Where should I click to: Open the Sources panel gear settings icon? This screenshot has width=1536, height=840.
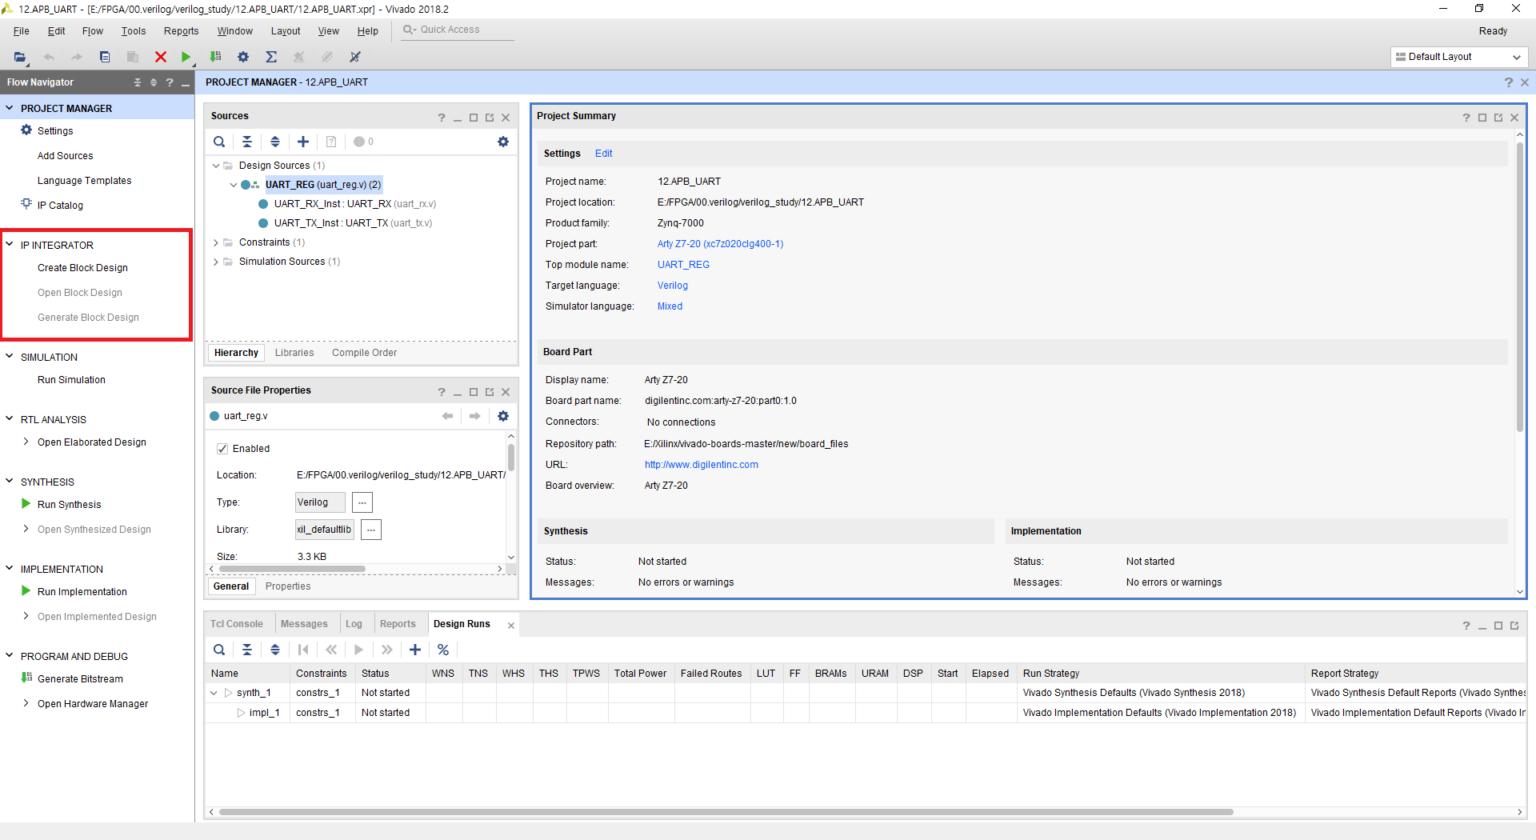point(503,142)
